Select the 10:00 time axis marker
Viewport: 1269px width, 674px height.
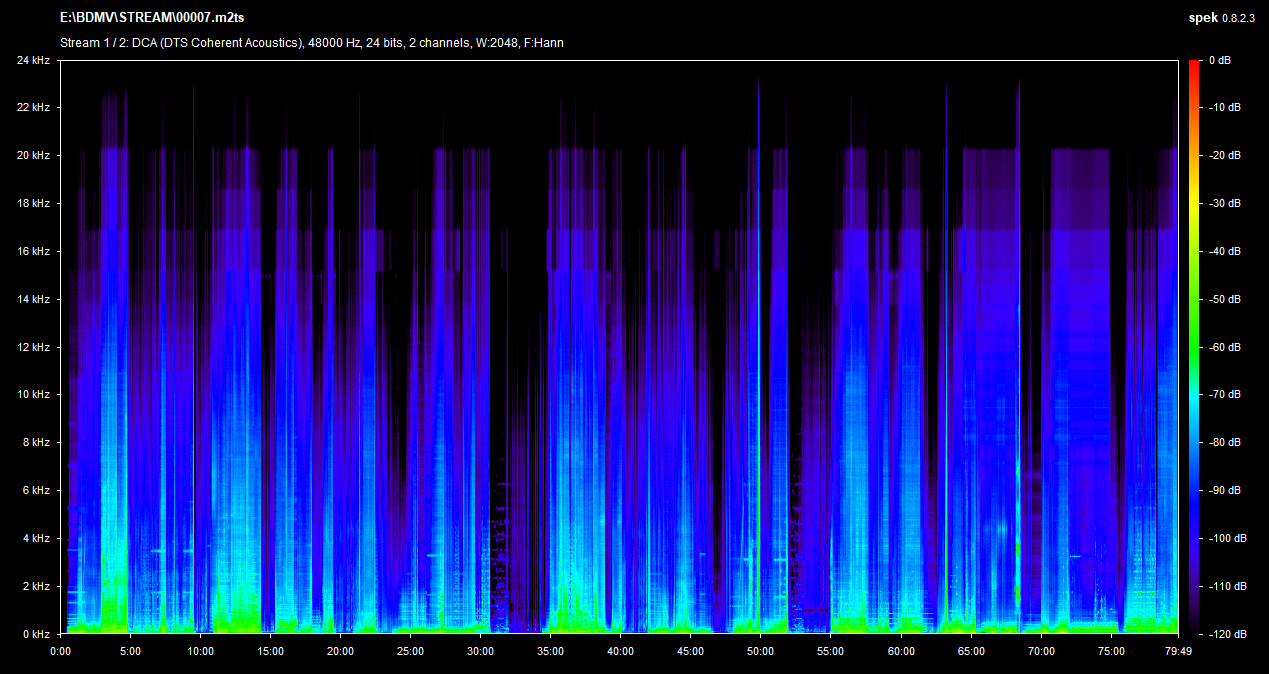click(200, 650)
